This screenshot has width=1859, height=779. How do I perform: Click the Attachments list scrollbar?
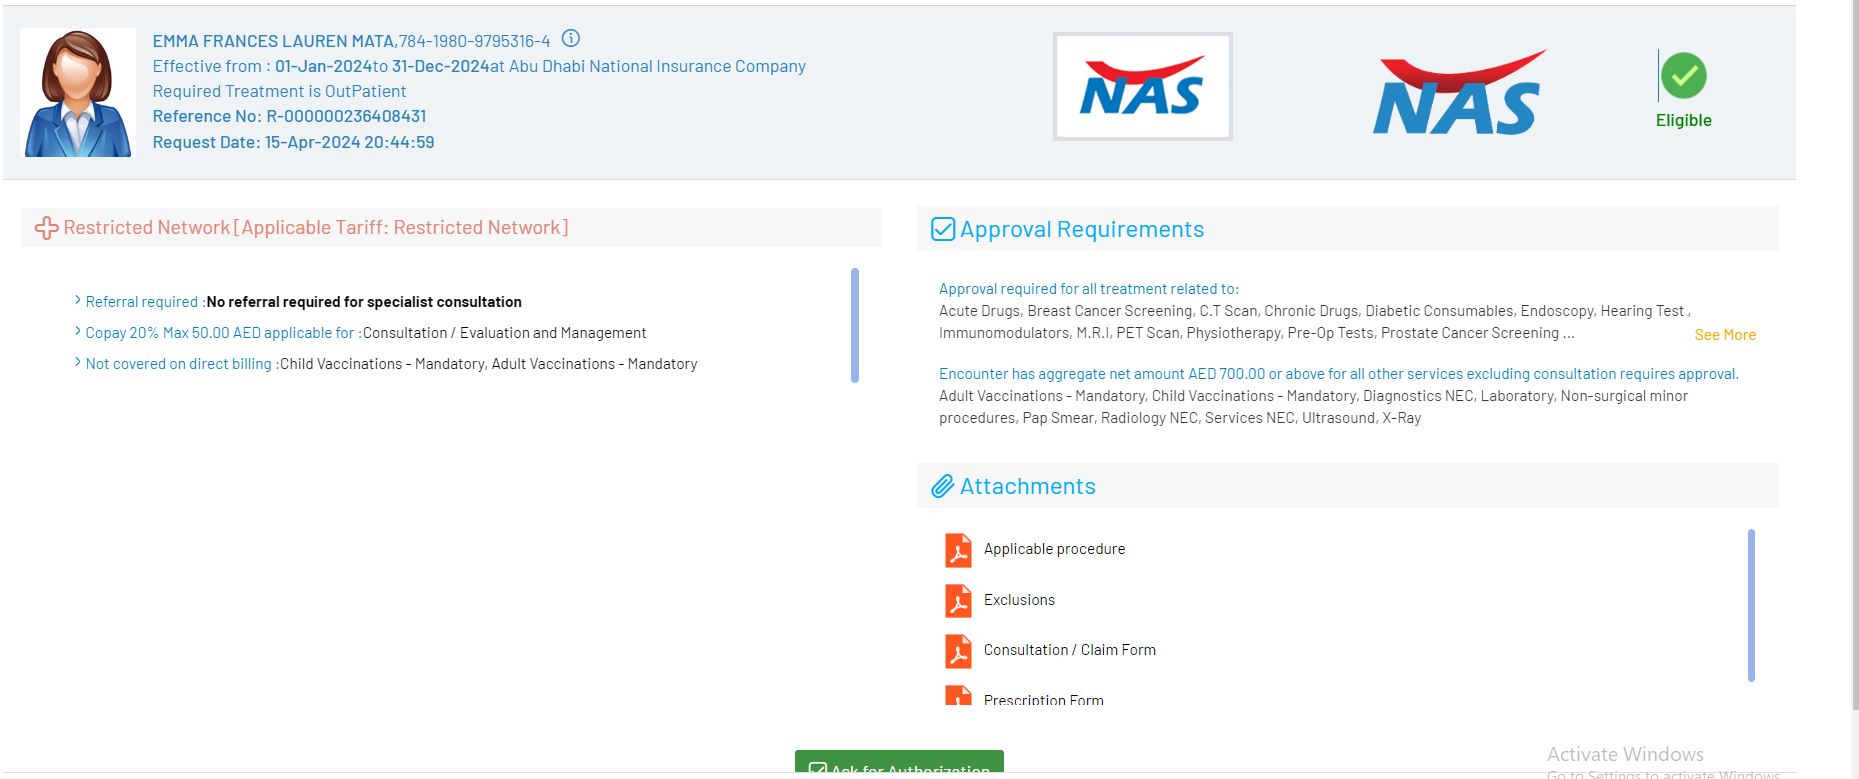(x=1751, y=606)
